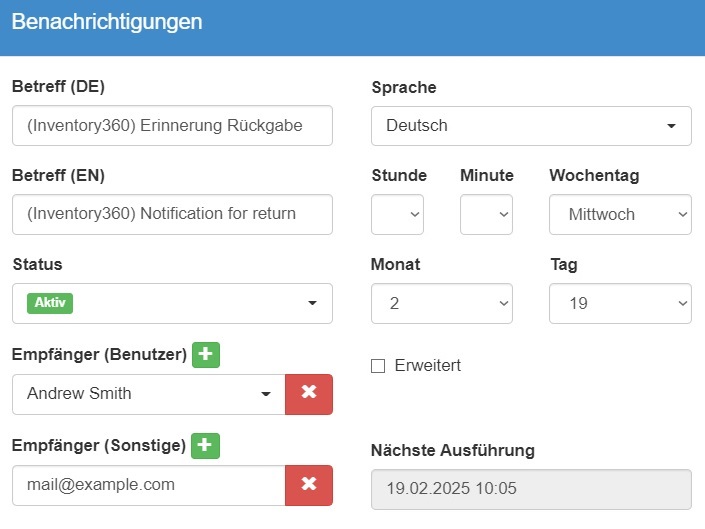Remove recipient Andrew Smith with red X

309,394
